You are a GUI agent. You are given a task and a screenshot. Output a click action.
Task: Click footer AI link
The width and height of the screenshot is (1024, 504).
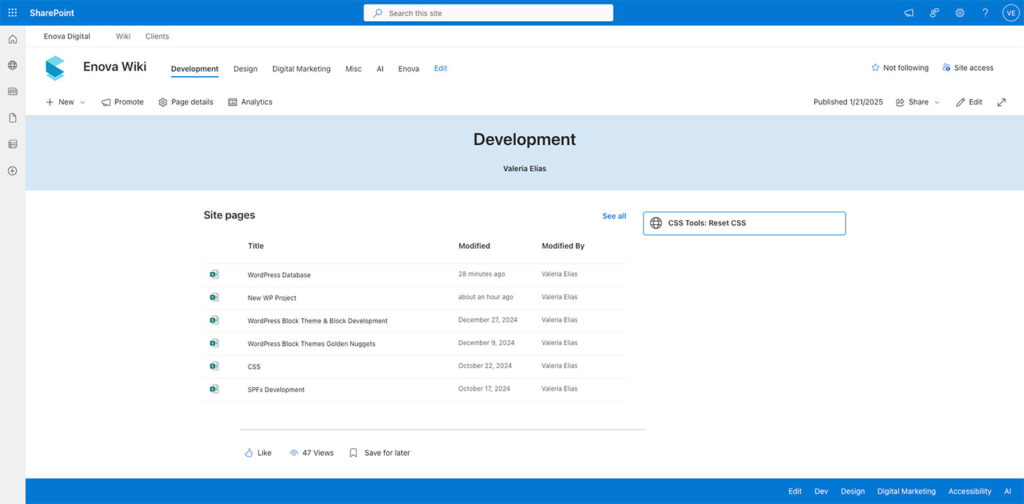pyautogui.click(x=1008, y=492)
